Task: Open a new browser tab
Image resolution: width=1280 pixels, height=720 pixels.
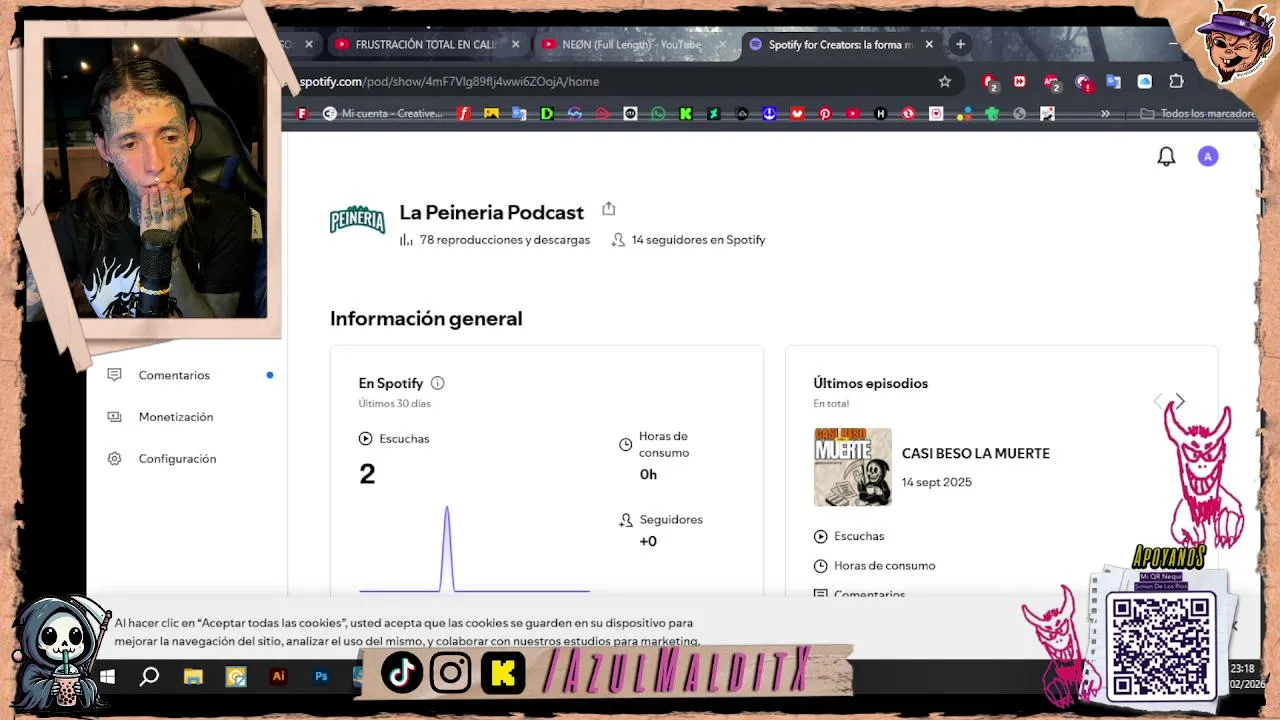Action: (960, 44)
